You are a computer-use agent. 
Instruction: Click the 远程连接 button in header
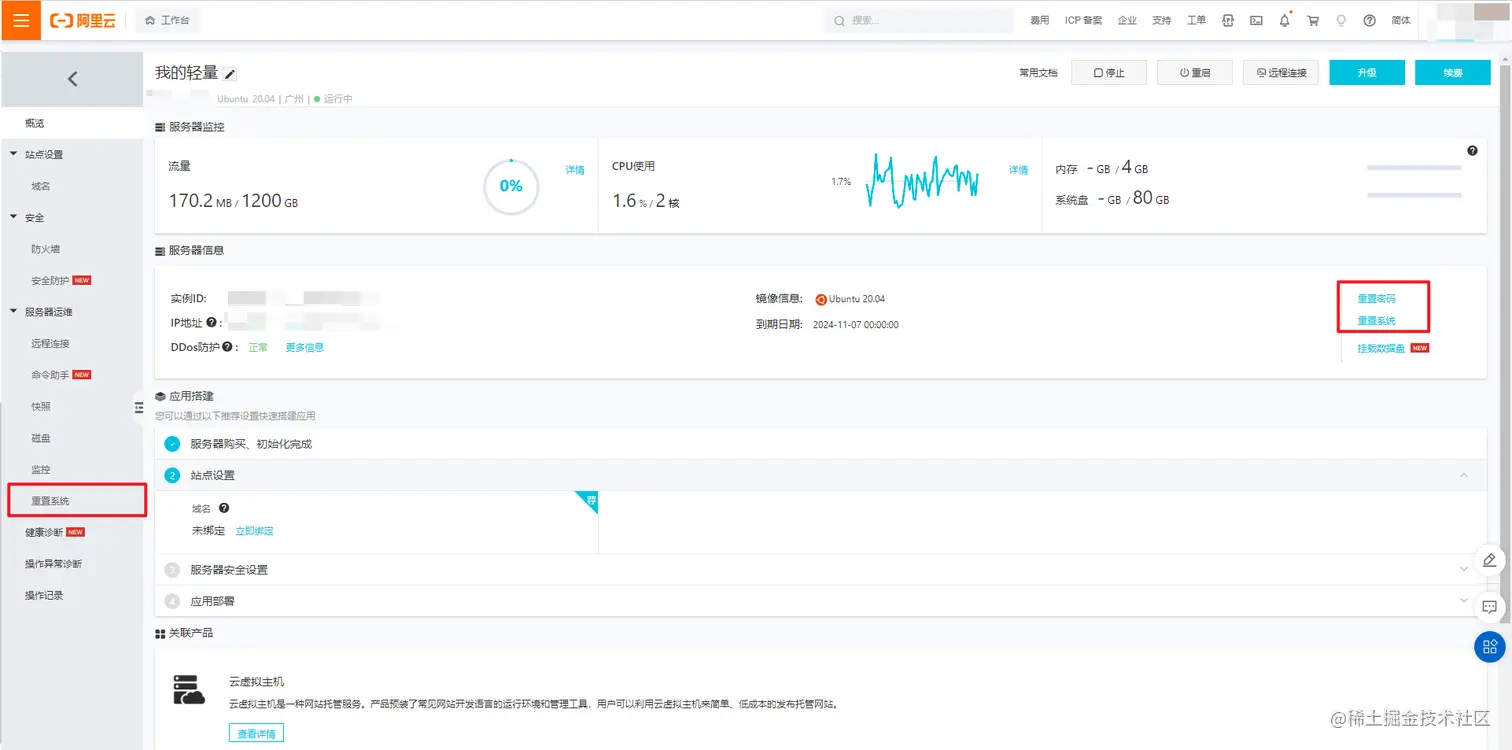click(1281, 73)
